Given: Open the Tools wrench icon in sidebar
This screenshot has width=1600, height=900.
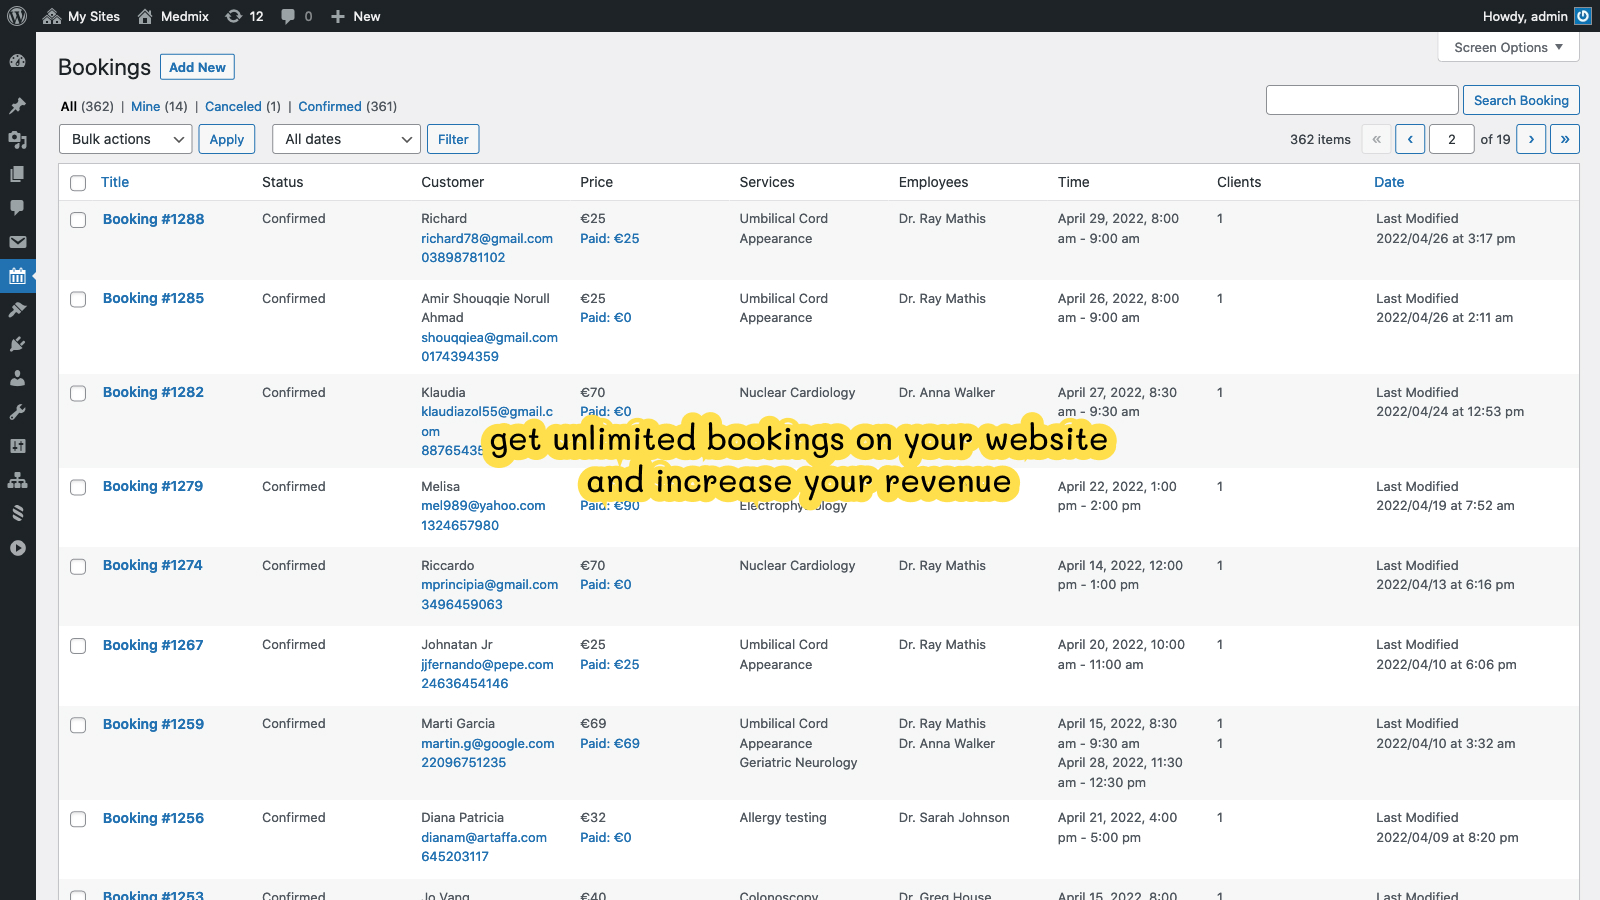Looking at the screenshot, I should click(17, 412).
